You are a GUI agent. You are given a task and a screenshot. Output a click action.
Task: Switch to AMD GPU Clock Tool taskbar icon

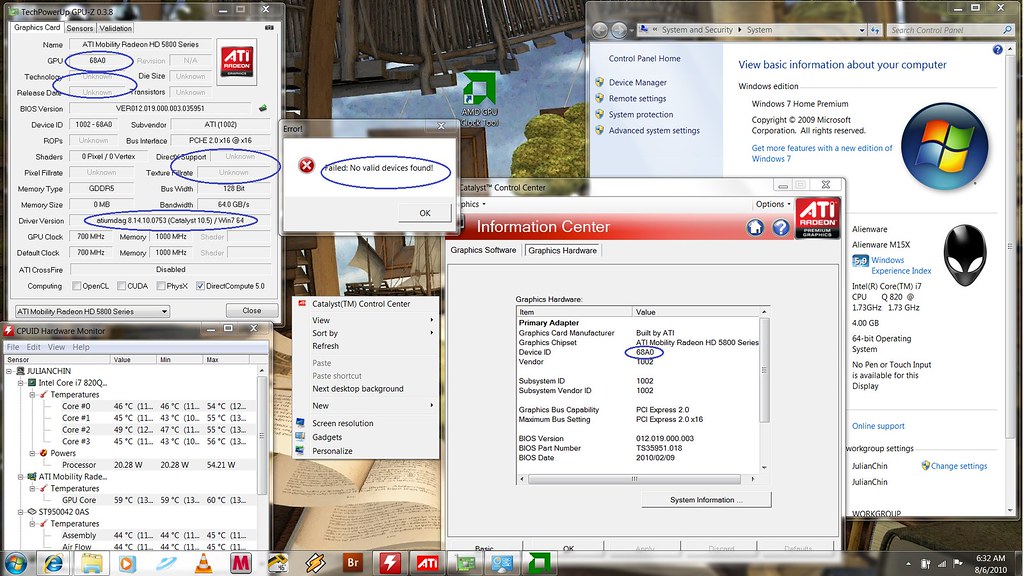[539, 563]
